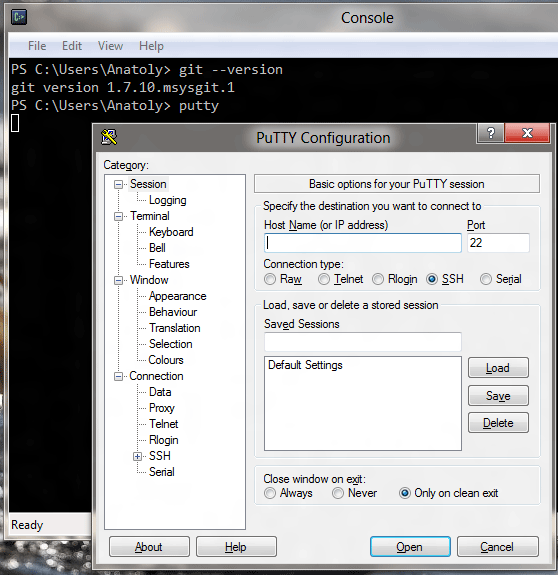Click the Load session button
Image resolution: width=558 pixels, height=575 pixels.
[x=498, y=368]
